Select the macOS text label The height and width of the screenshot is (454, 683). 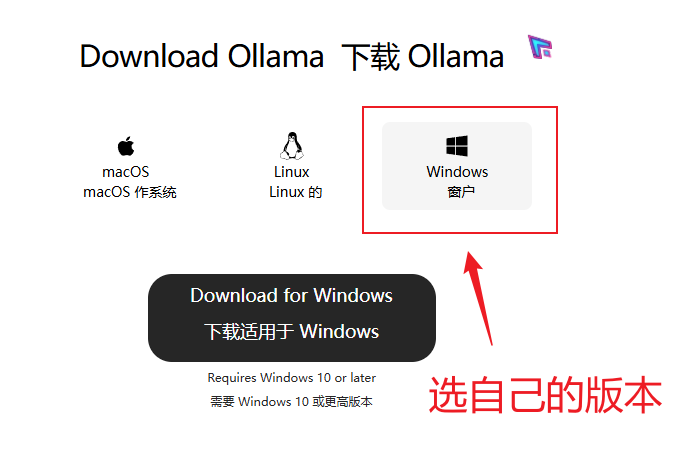coord(125,172)
